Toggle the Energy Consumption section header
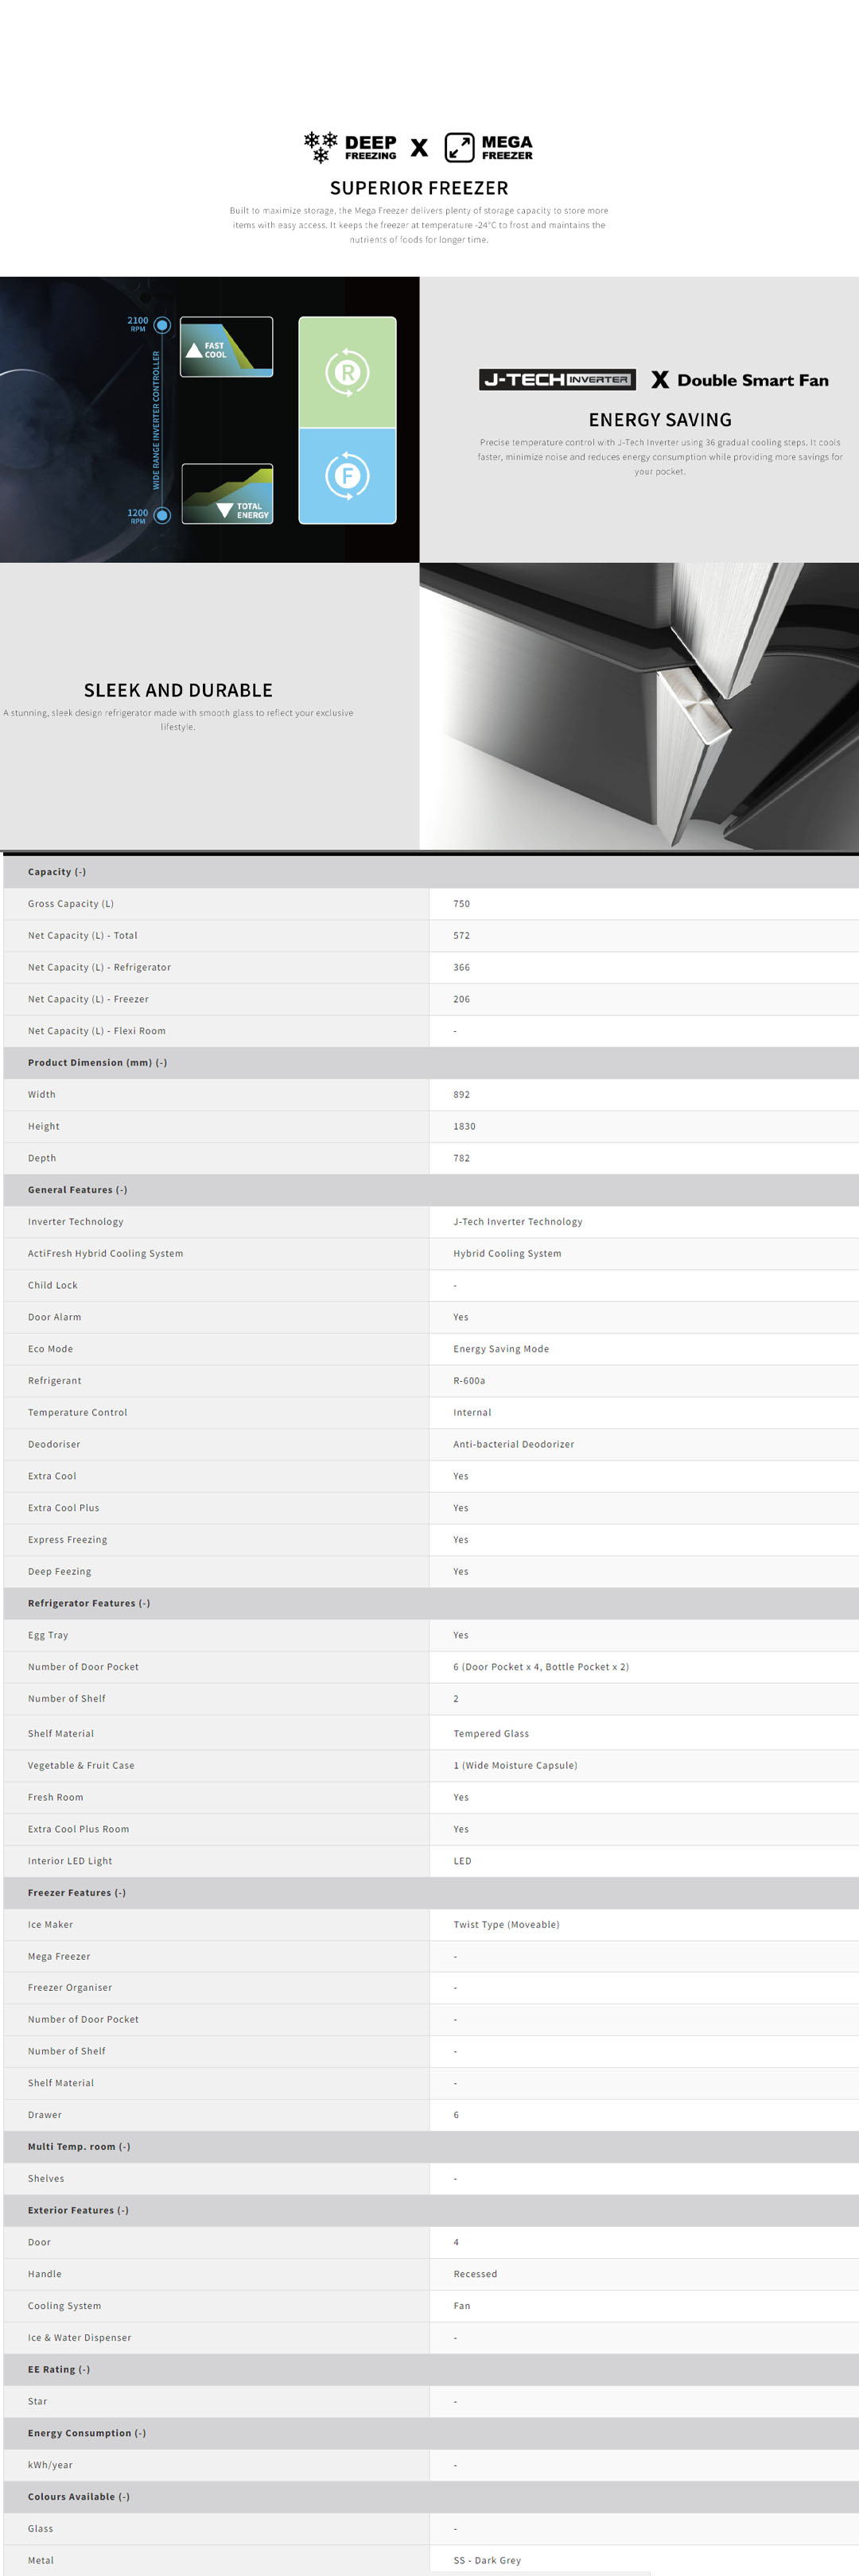 pyautogui.click(x=86, y=2433)
